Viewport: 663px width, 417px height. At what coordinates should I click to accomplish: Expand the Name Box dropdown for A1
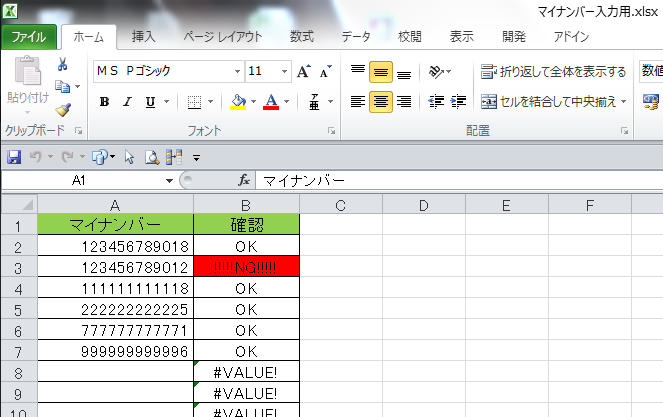[x=169, y=181]
